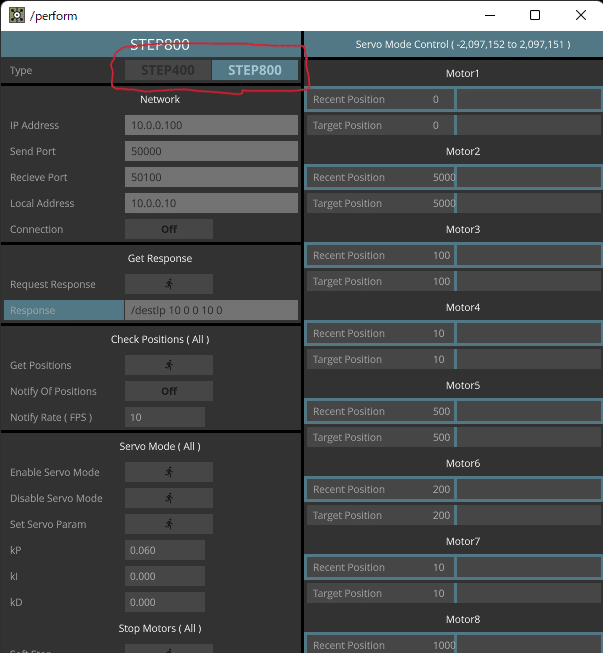Click the Motor8 heading
603x653 pixels.
[463, 619]
